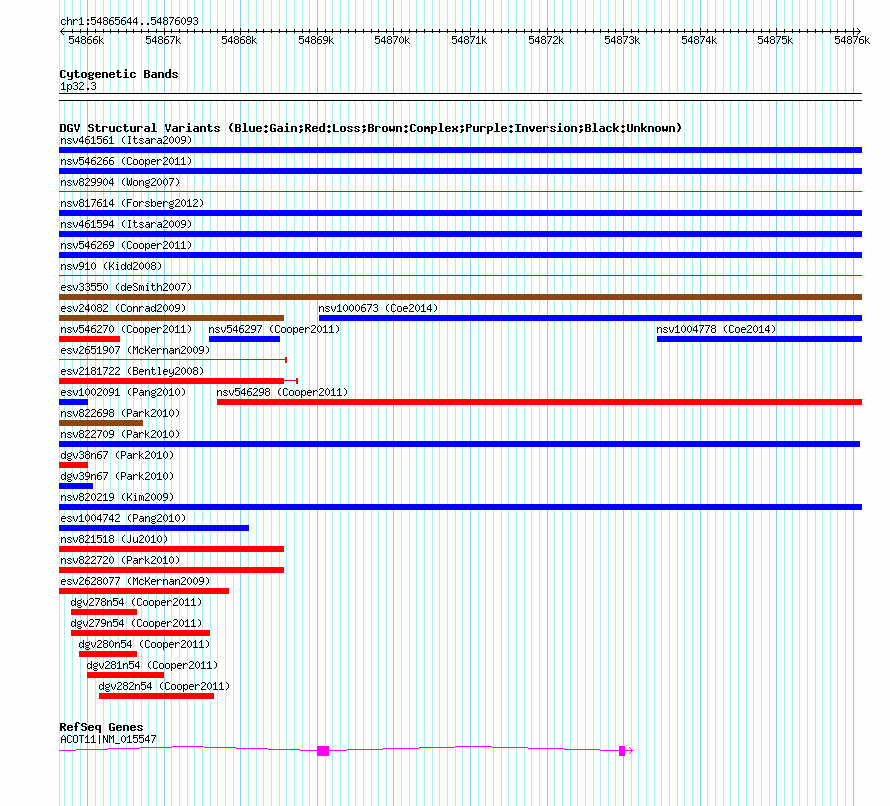Click blue gain bar of nsv1000673
Screen dimensions: 890x806
click(x=590, y=318)
